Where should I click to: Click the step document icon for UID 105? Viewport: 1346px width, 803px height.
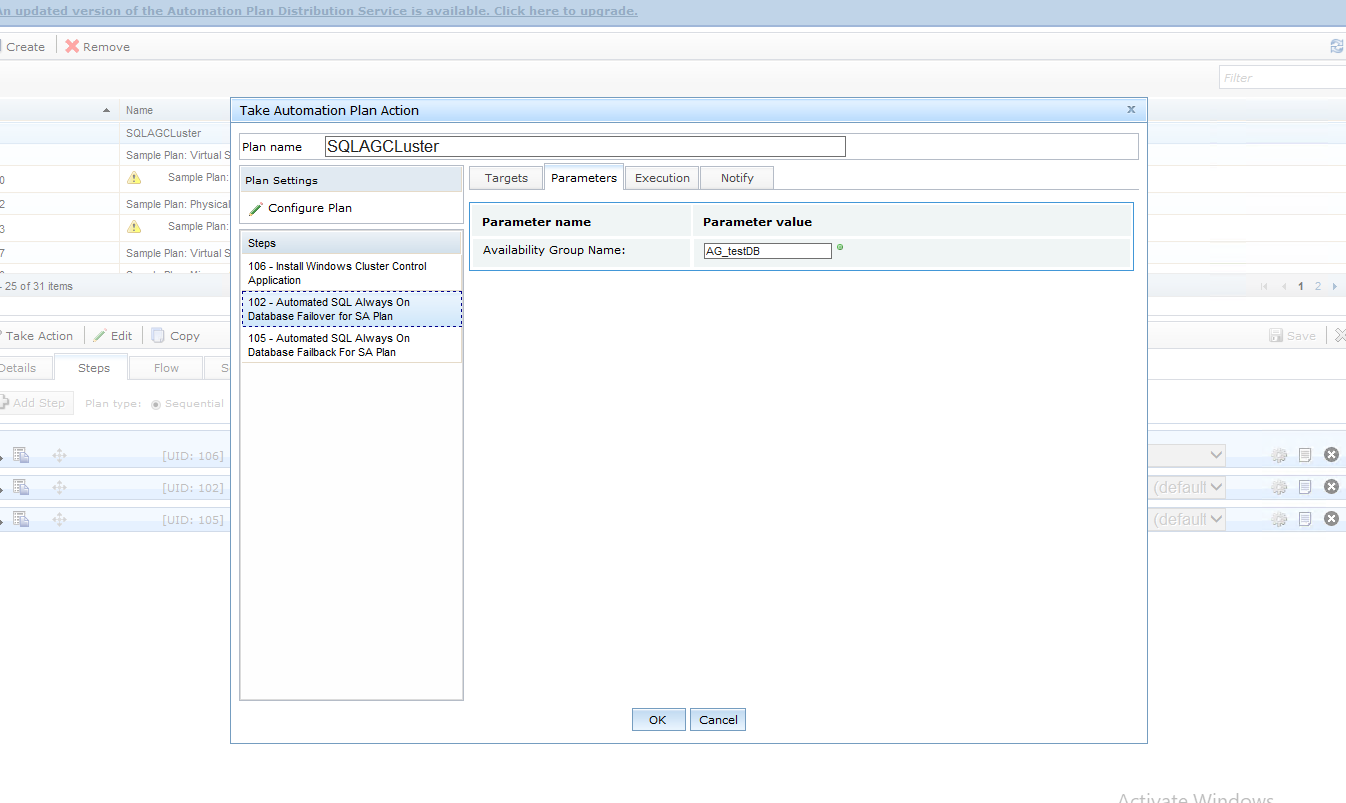tap(21, 519)
